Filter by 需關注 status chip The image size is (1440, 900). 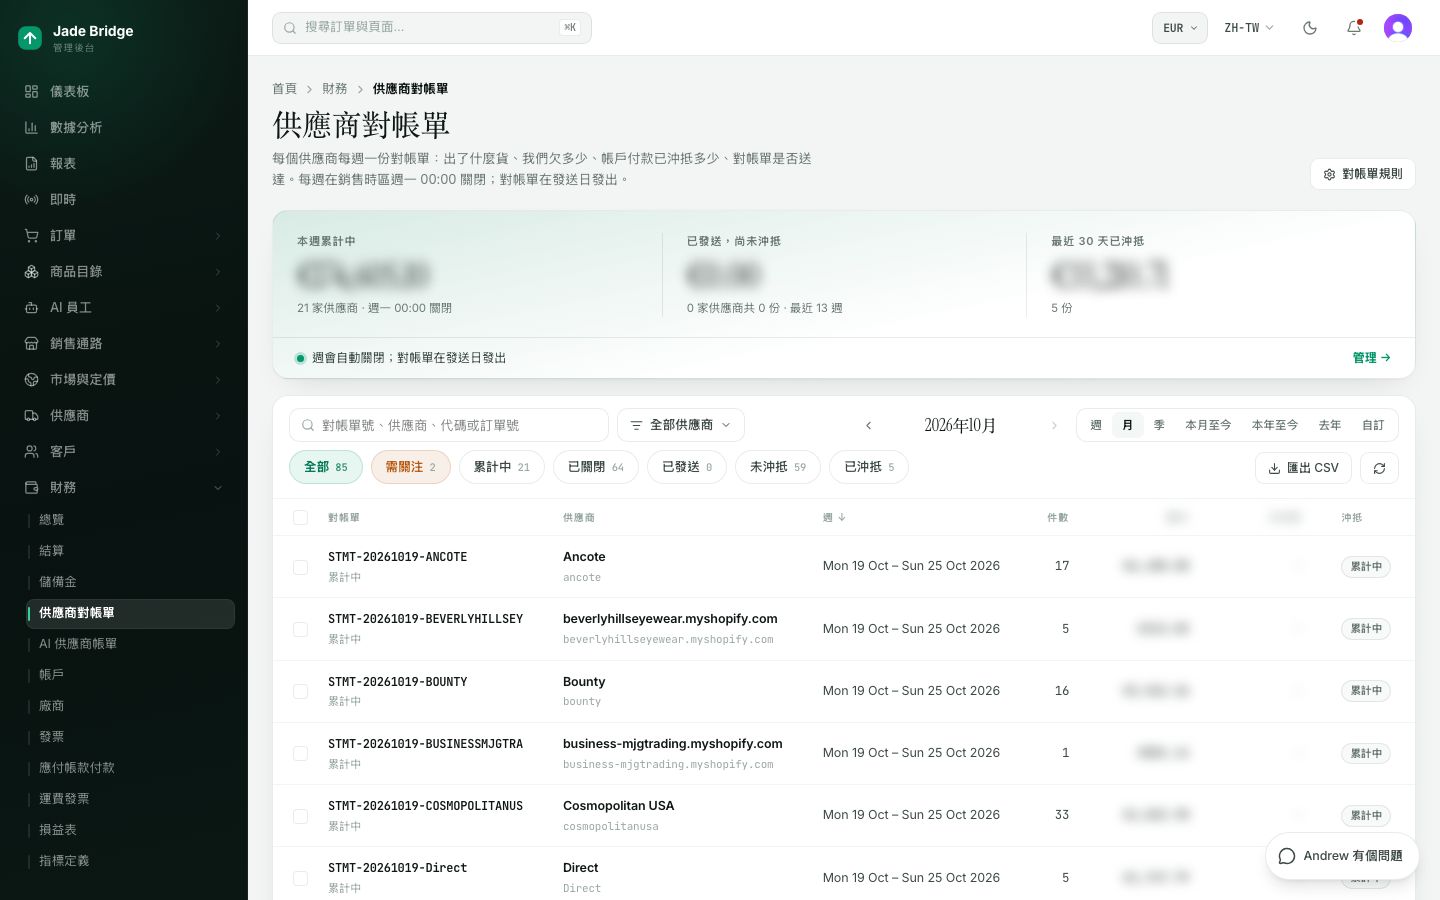[411, 467]
